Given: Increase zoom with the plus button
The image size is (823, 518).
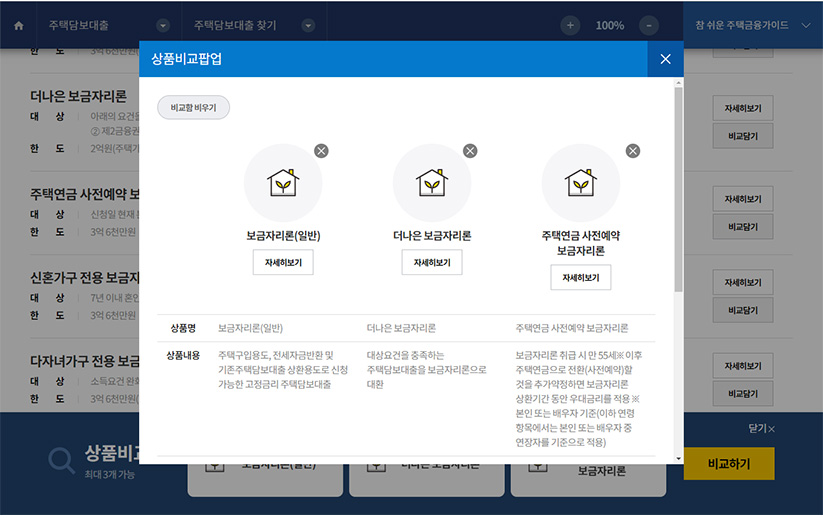Looking at the screenshot, I should coord(570,25).
